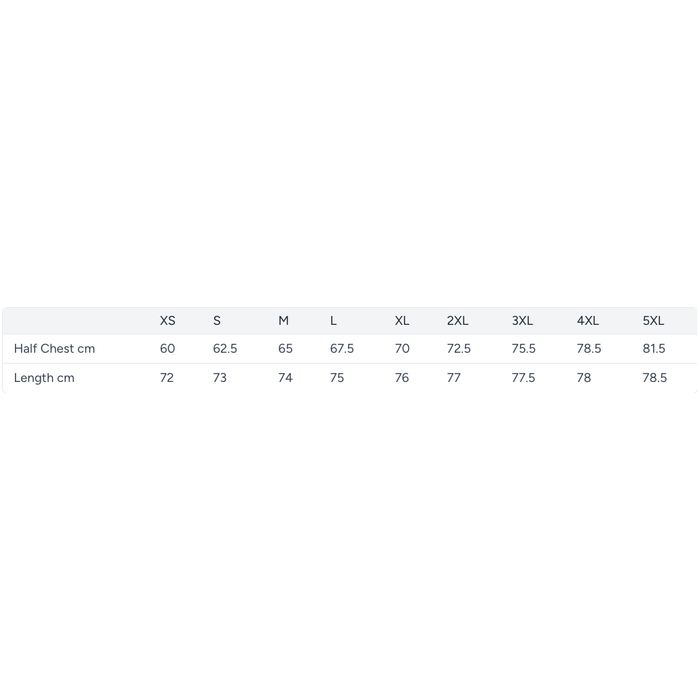Click the XL size column header

tap(402, 321)
